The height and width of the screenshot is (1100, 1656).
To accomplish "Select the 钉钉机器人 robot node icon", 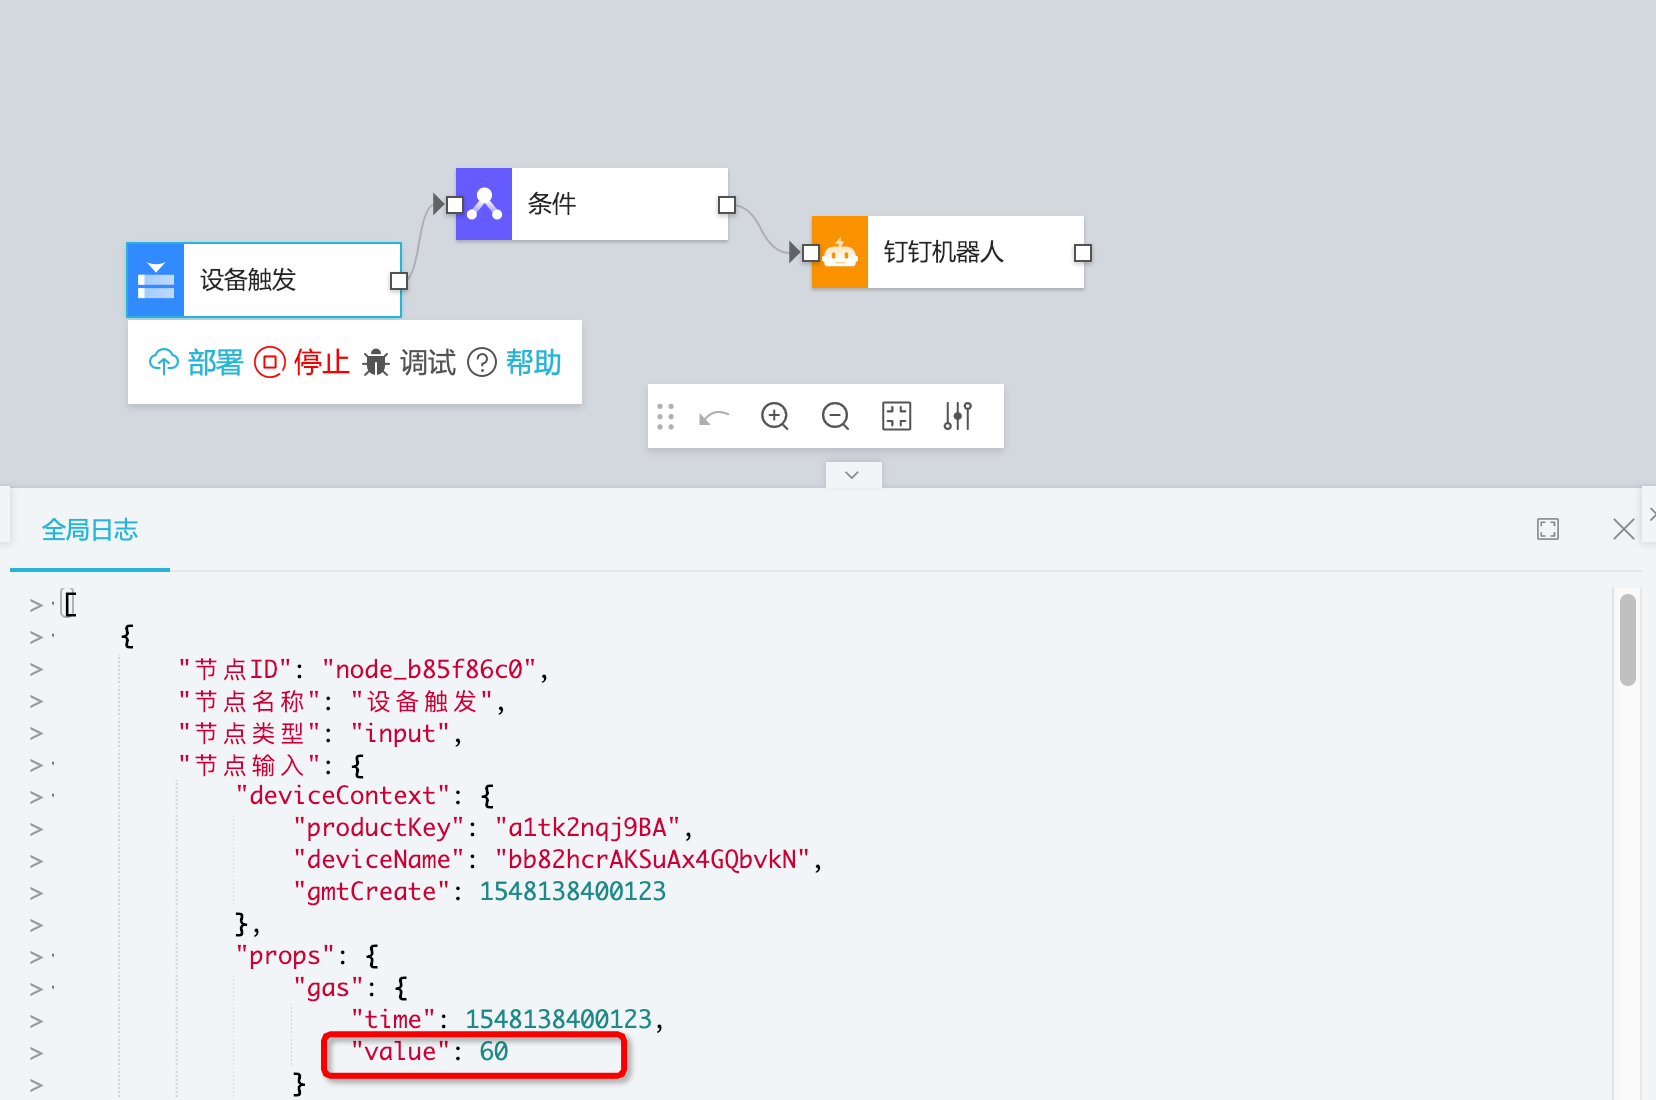I will [x=840, y=253].
